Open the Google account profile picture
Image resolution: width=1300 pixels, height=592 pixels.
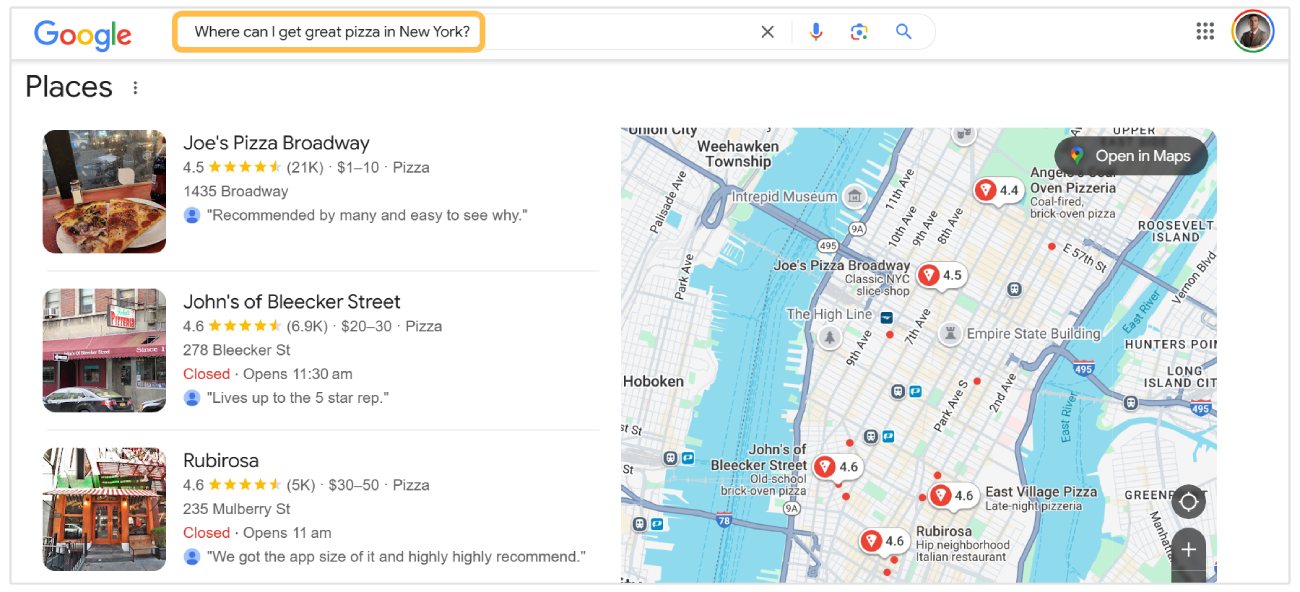tap(1252, 31)
